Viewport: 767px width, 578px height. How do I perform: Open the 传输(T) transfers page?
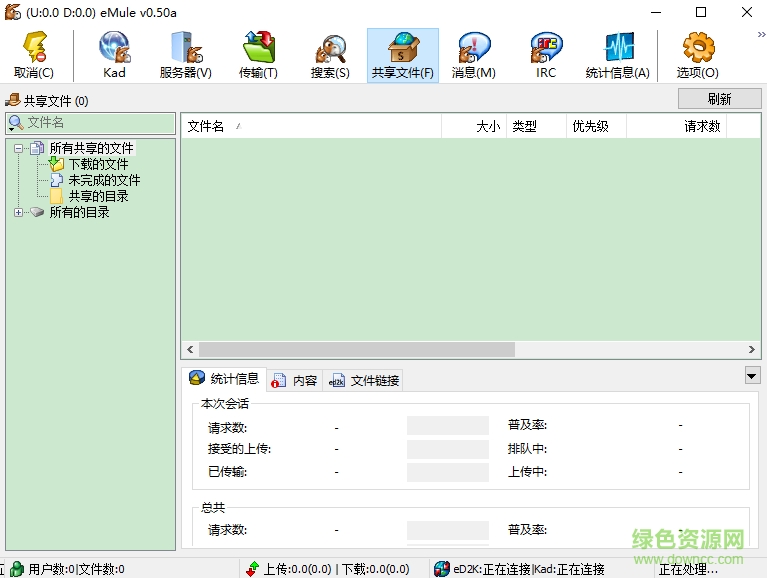[258, 55]
